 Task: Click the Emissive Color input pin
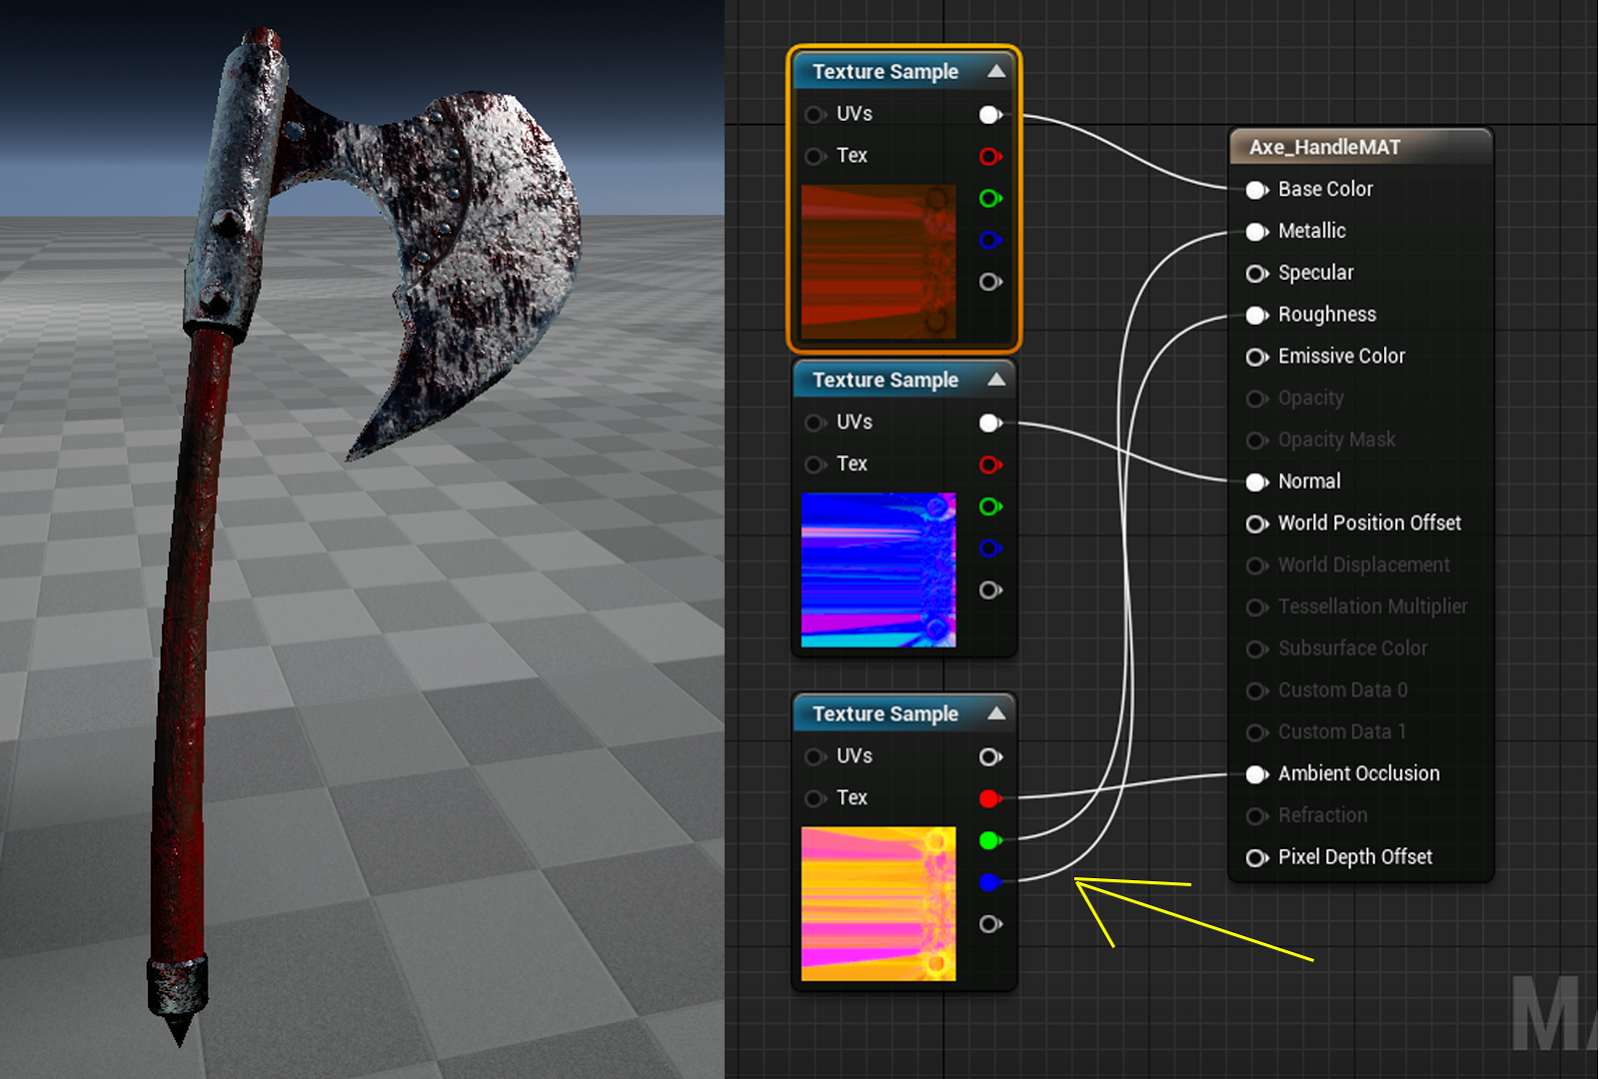click(x=1257, y=357)
